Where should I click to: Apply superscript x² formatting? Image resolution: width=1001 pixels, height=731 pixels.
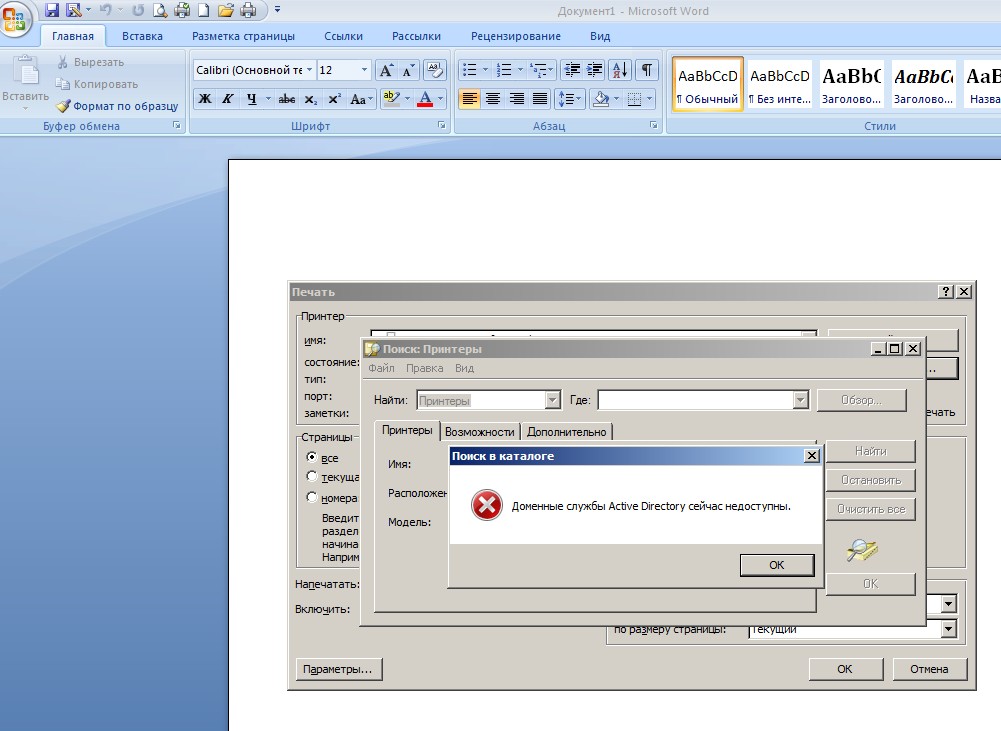coord(334,99)
